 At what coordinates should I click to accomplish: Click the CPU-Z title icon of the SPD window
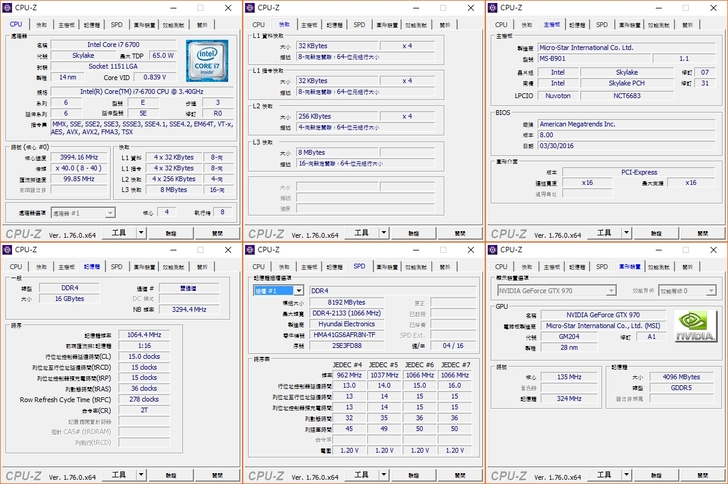252,250
